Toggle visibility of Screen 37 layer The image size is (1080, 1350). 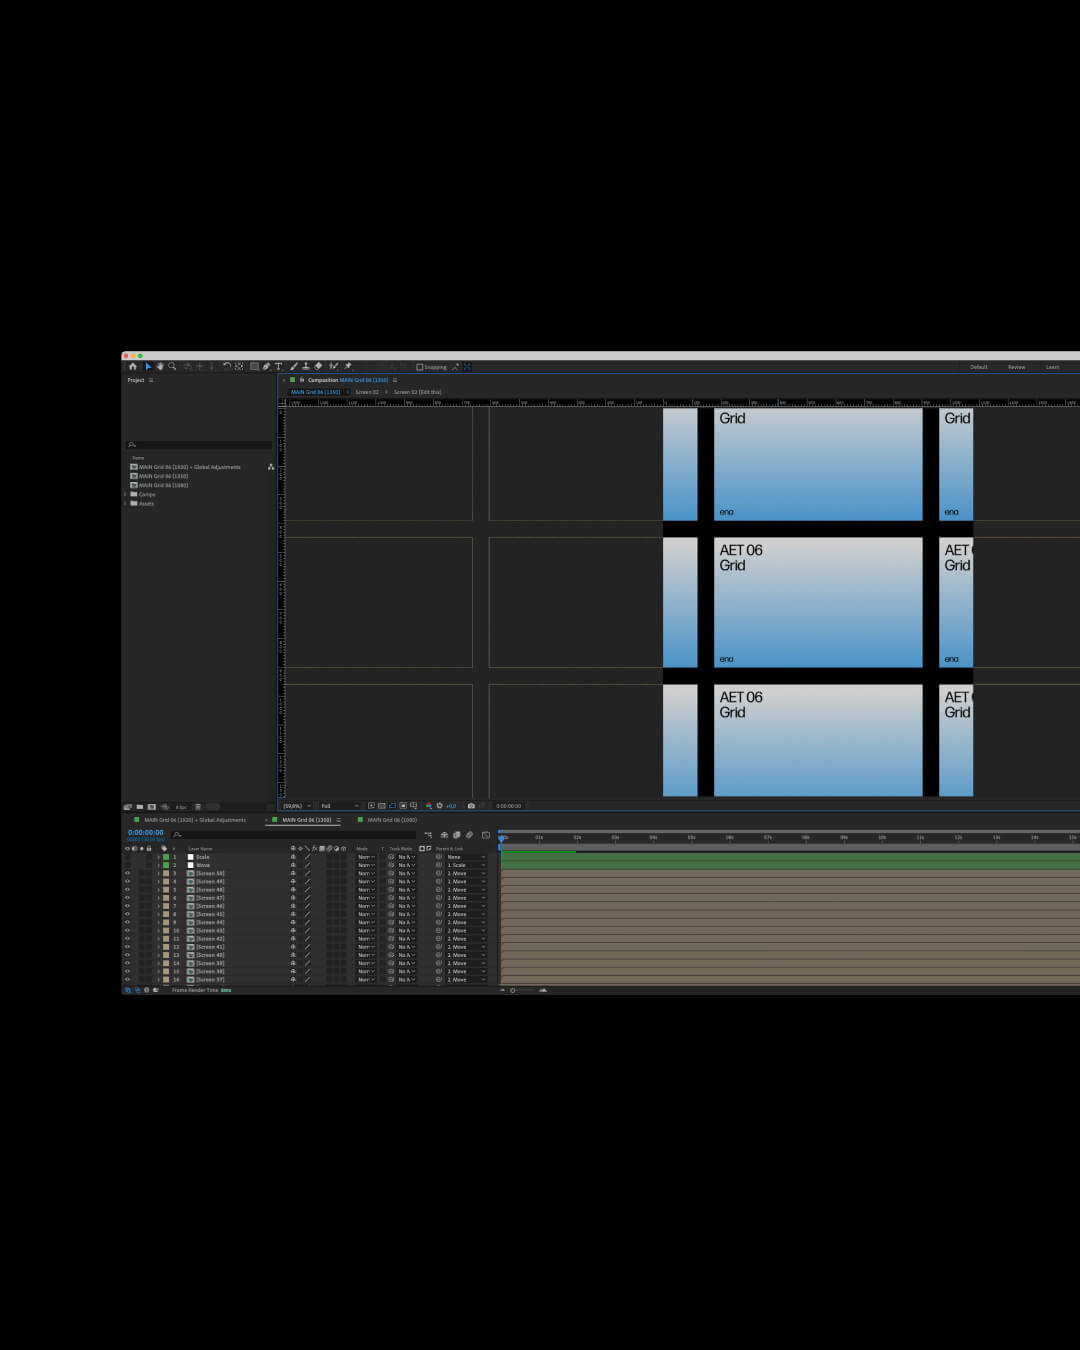(x=127, y=979)
